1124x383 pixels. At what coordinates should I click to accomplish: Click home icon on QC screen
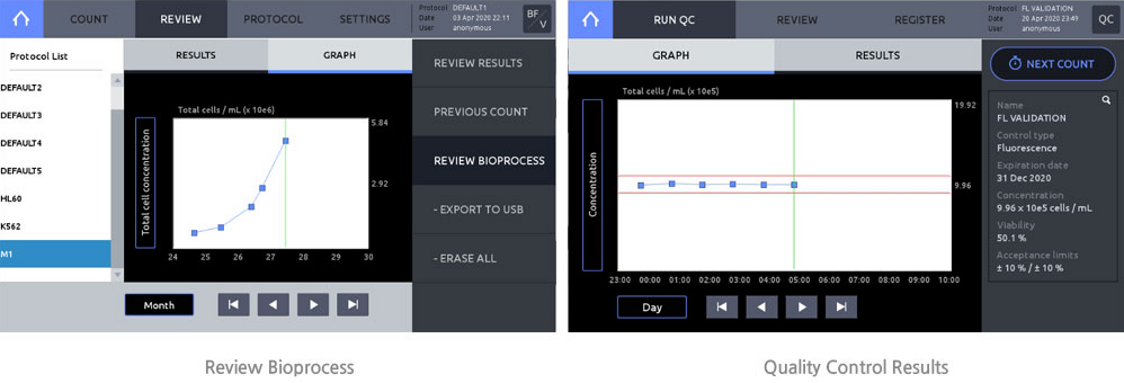590,19
